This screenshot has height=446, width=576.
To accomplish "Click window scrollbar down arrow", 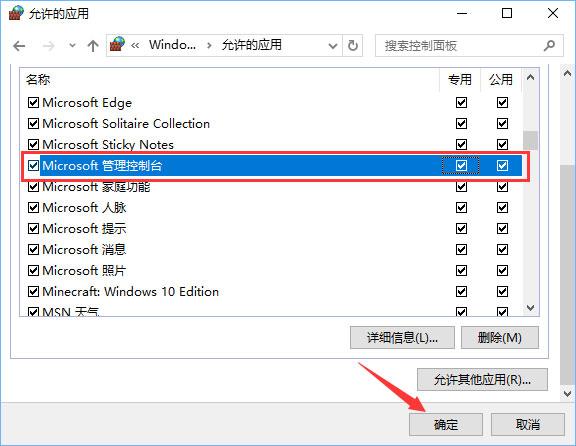I will (x=567, y=393).
